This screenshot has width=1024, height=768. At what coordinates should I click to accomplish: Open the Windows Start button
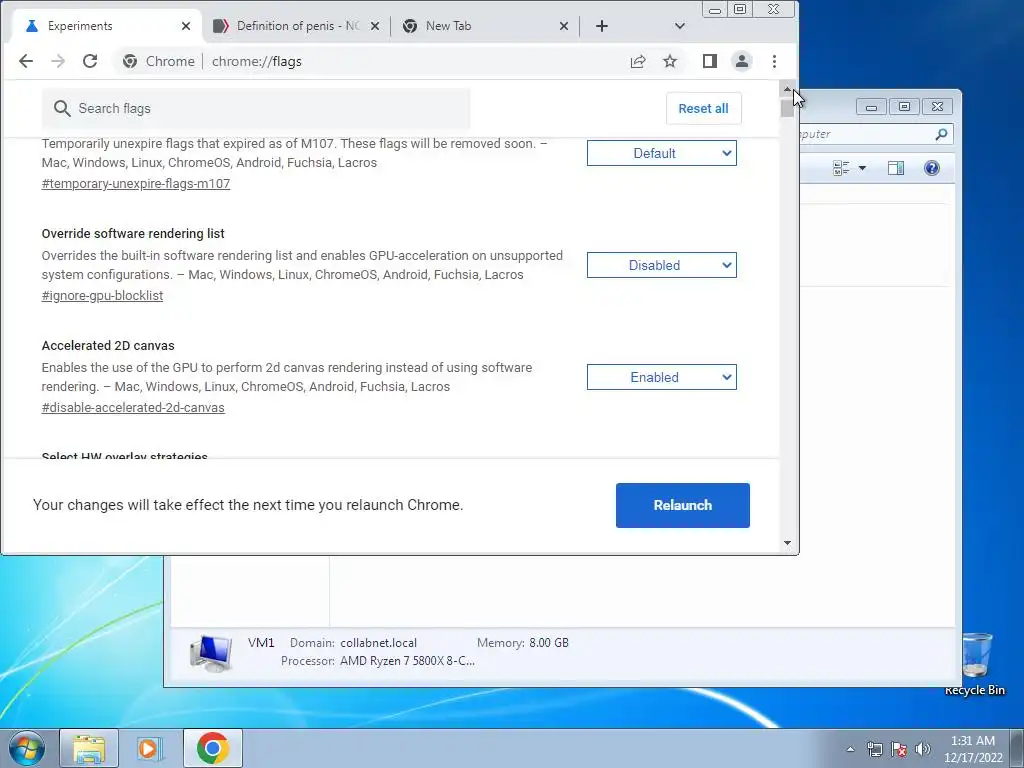point(27,748)
